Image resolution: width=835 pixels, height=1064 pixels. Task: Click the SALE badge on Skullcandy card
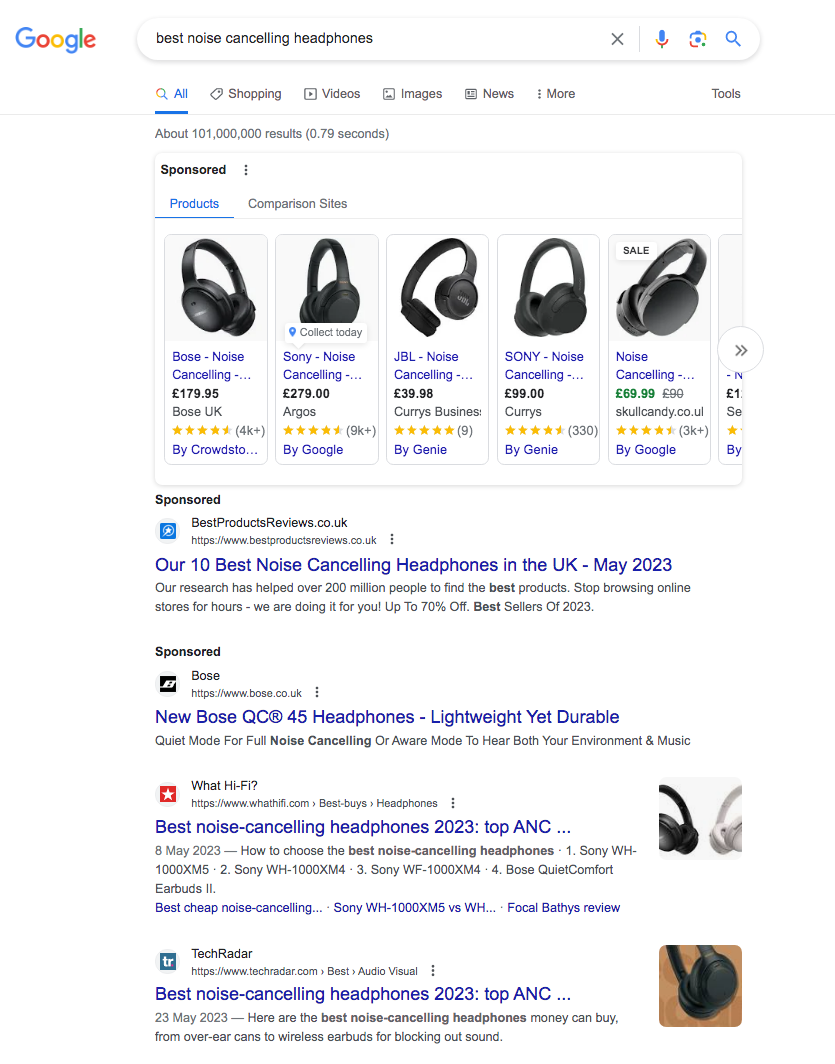coord(636,250)
